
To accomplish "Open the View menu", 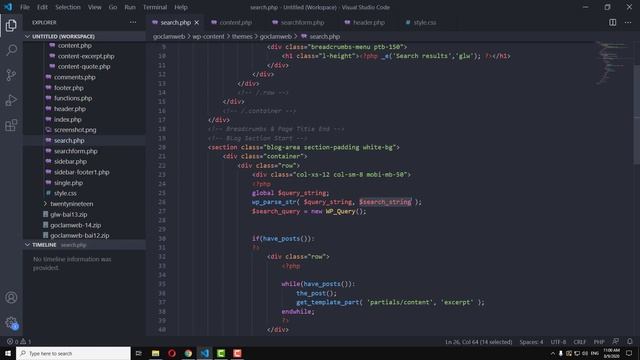I will point(94,7).
